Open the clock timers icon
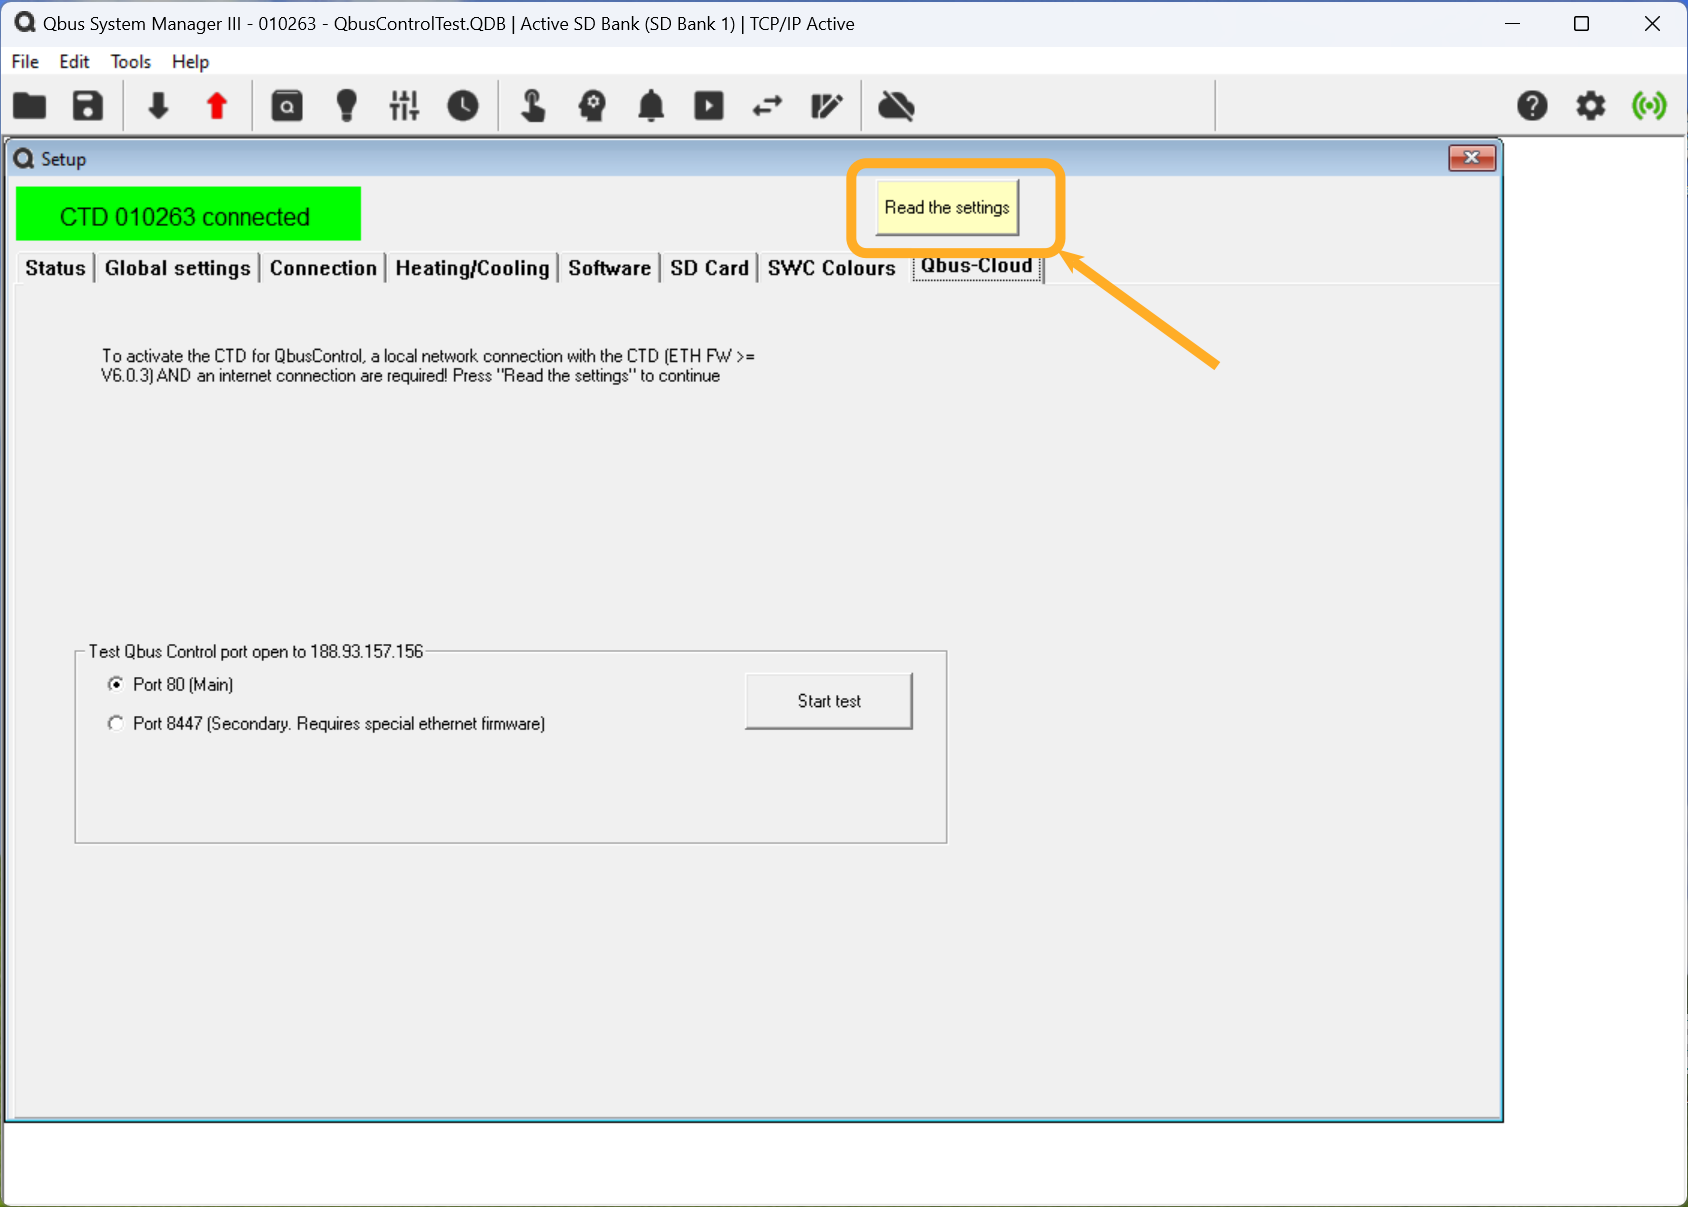The image size is (1688, 1207). pos(463,105)
